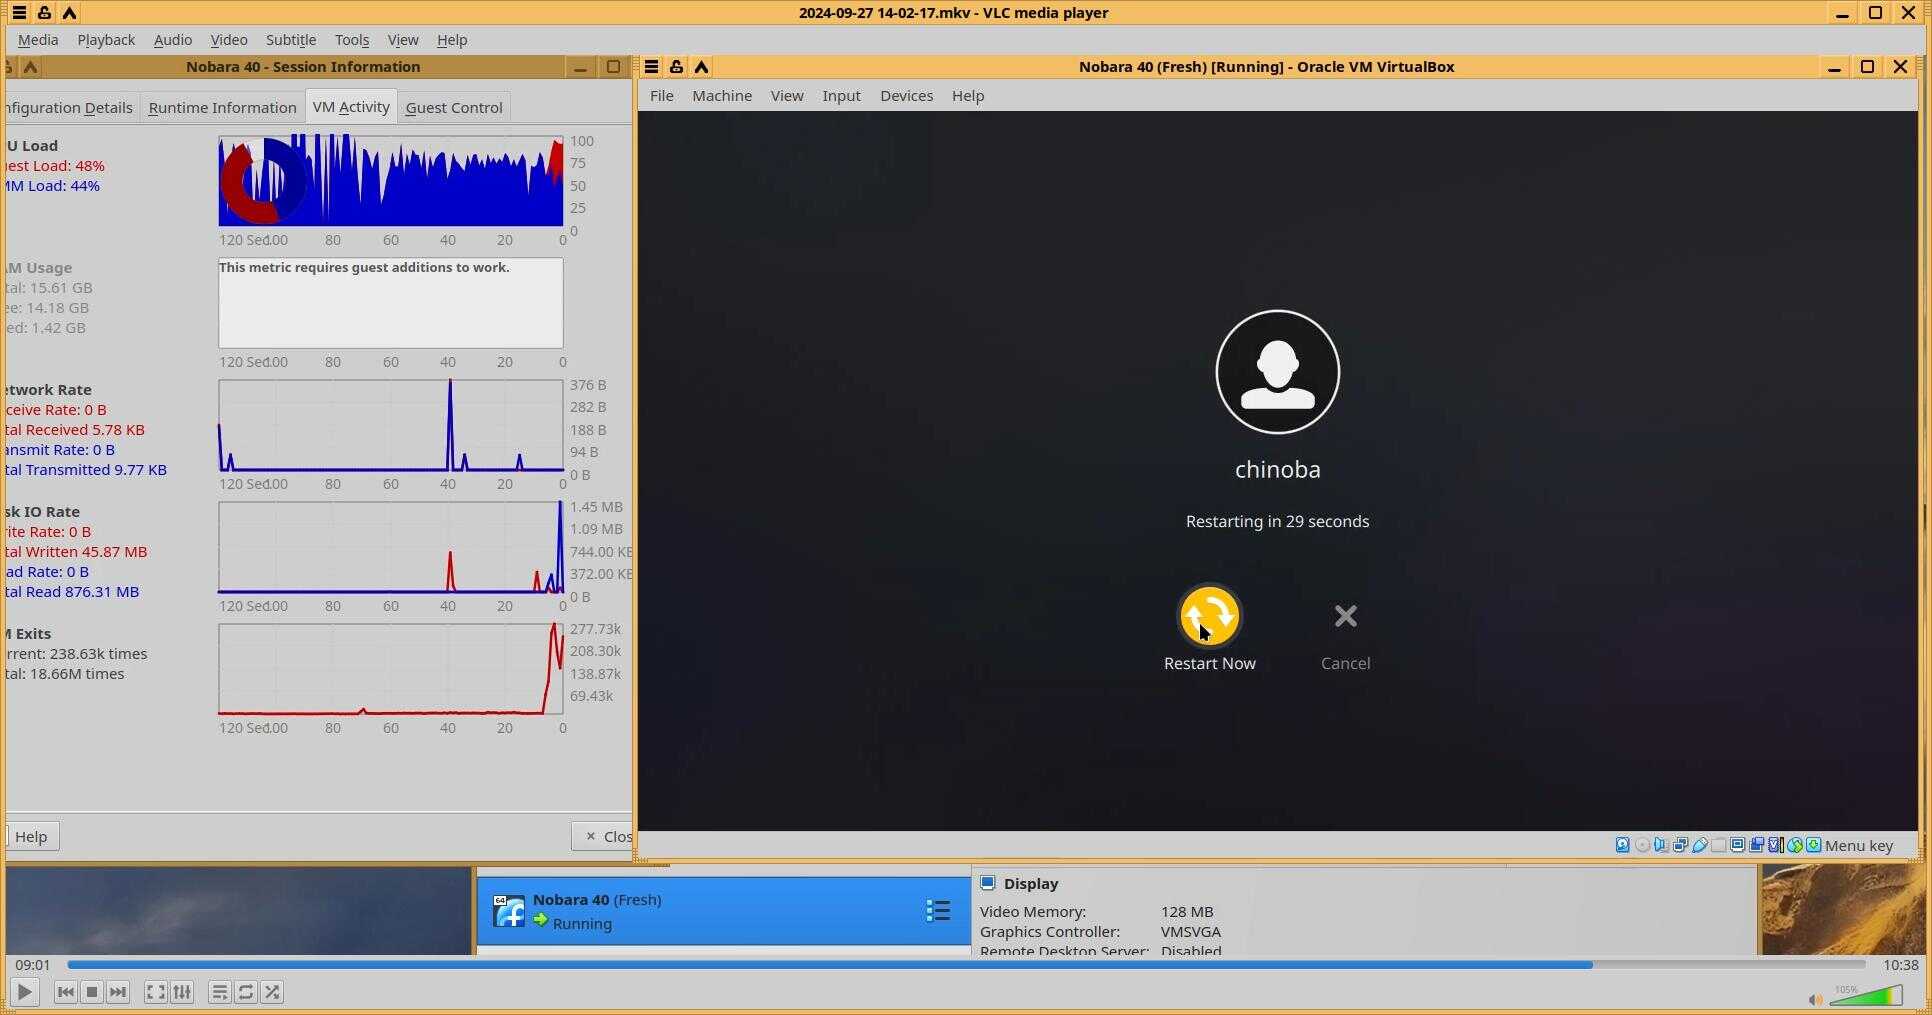The image size is (1932, 1015).
Task: Click the keyboard capture green arrow icon
Action: [x=1814, y=845]
